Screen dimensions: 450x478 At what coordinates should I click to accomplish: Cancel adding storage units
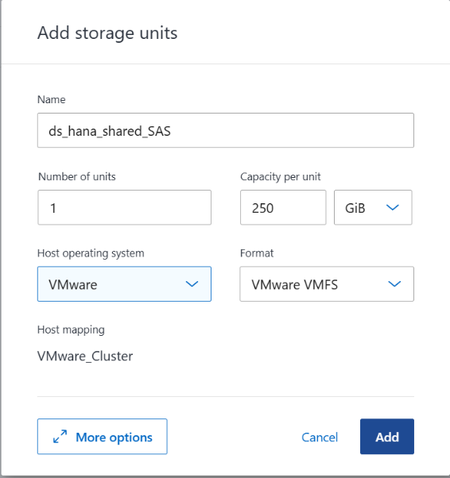tap(320, 437)
